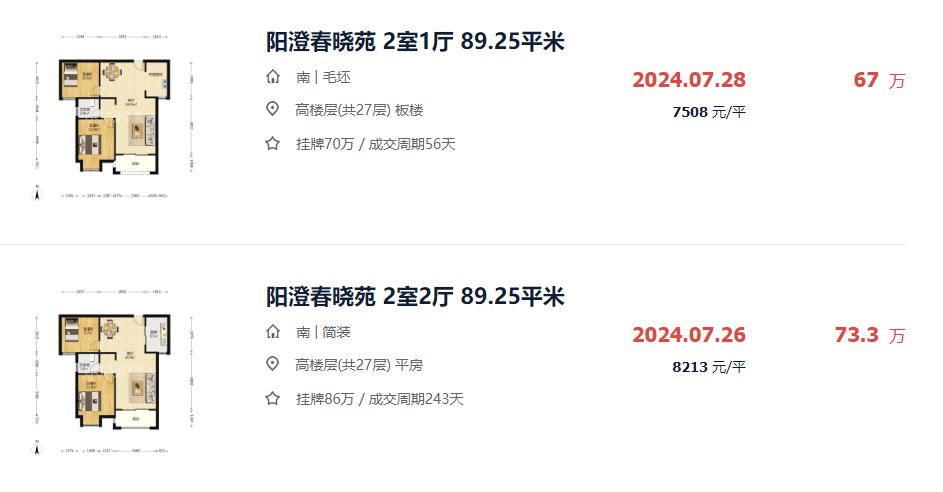Viewport: 943px width, 492px height.
Task: Click 挂牌86万 / 成交周期243天 info
Action: point(380,399)
